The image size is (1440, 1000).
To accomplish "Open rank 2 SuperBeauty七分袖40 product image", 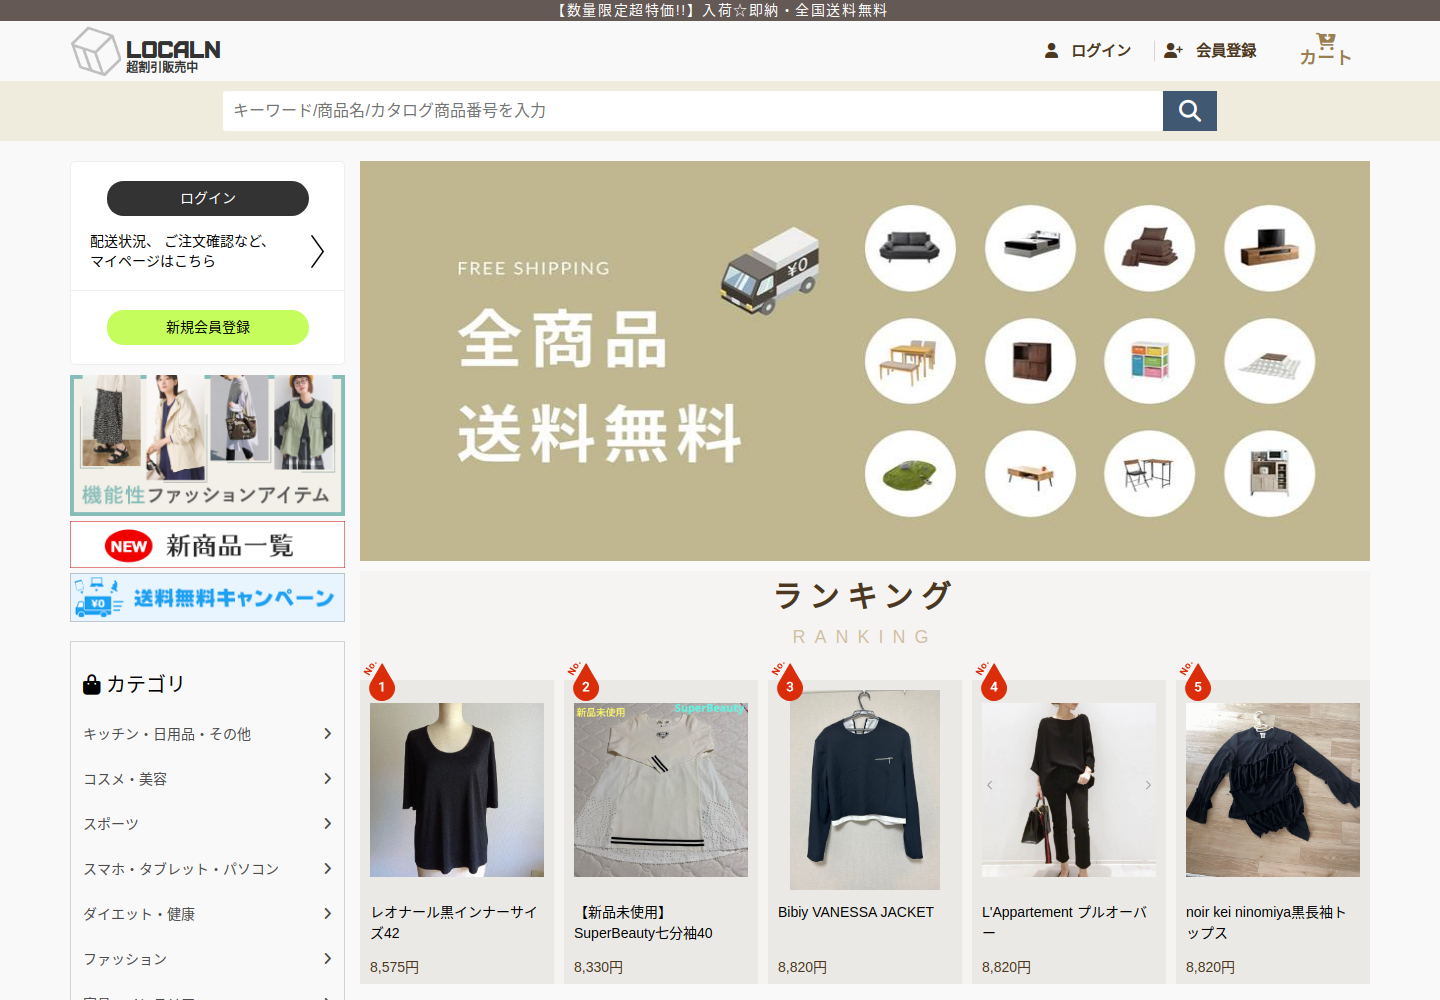I will tap(661, 790).
